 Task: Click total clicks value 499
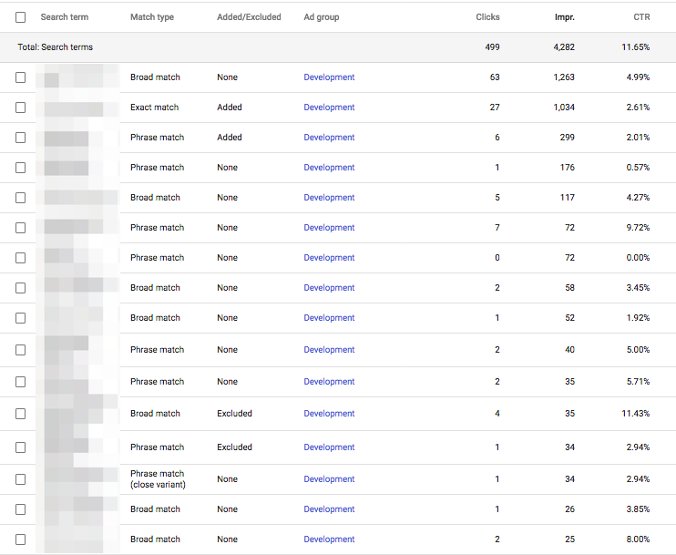coord(492,47)
